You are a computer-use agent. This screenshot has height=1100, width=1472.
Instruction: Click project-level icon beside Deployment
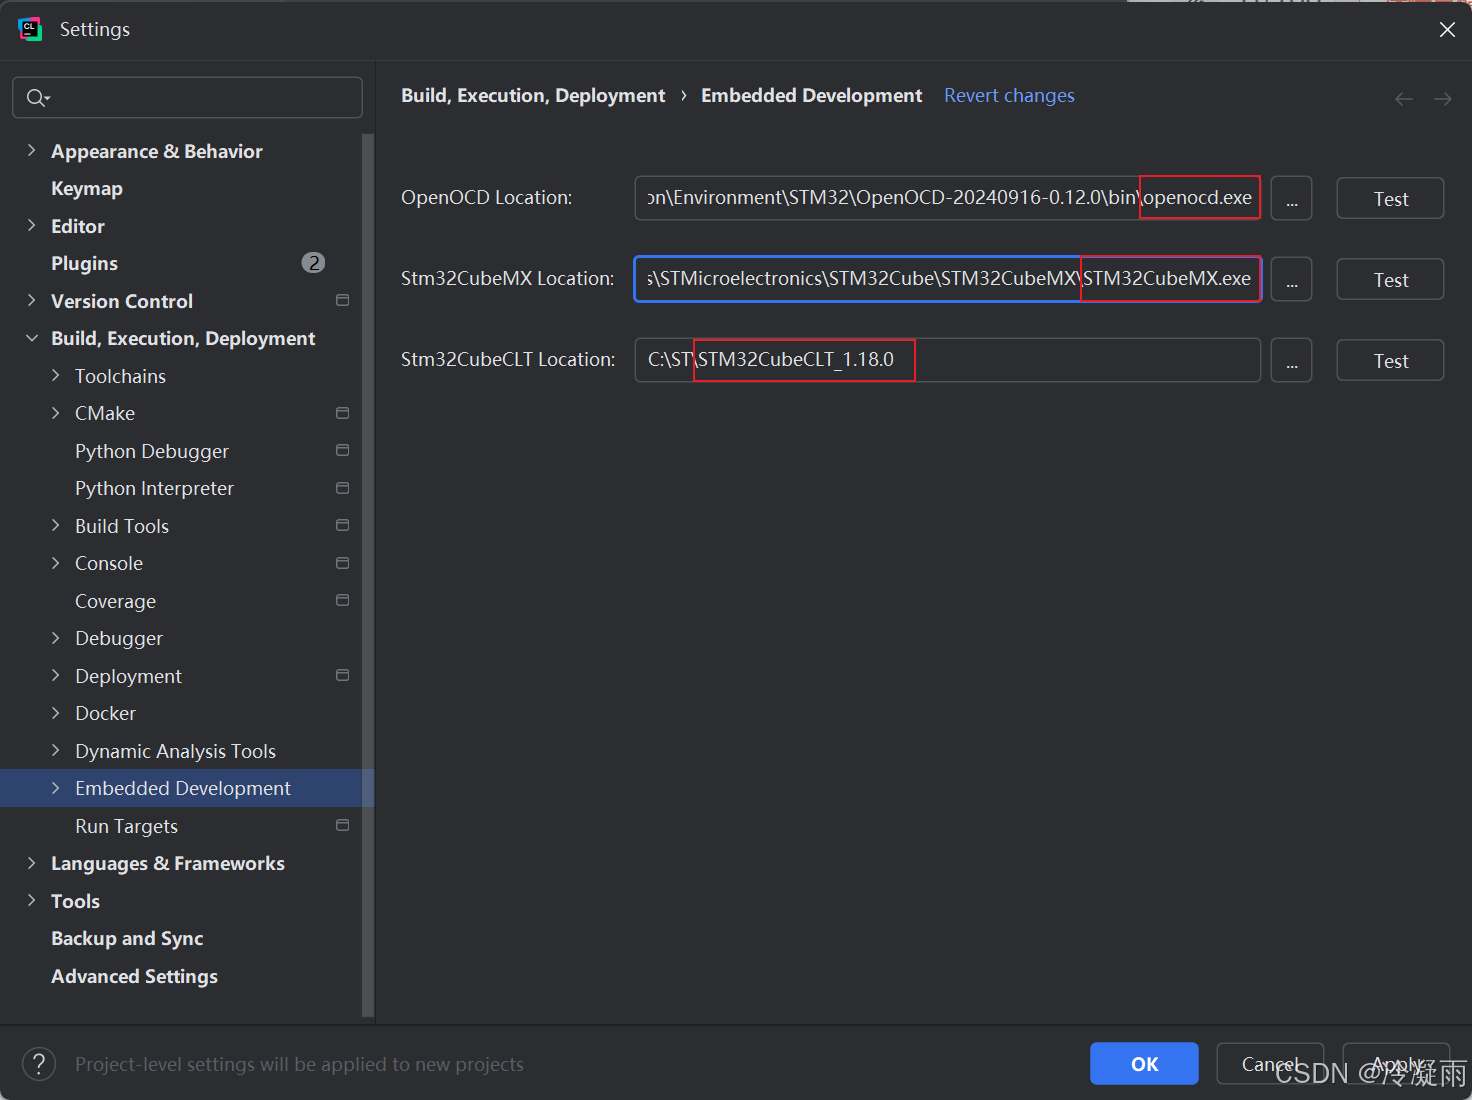click(x=343, y=675)
